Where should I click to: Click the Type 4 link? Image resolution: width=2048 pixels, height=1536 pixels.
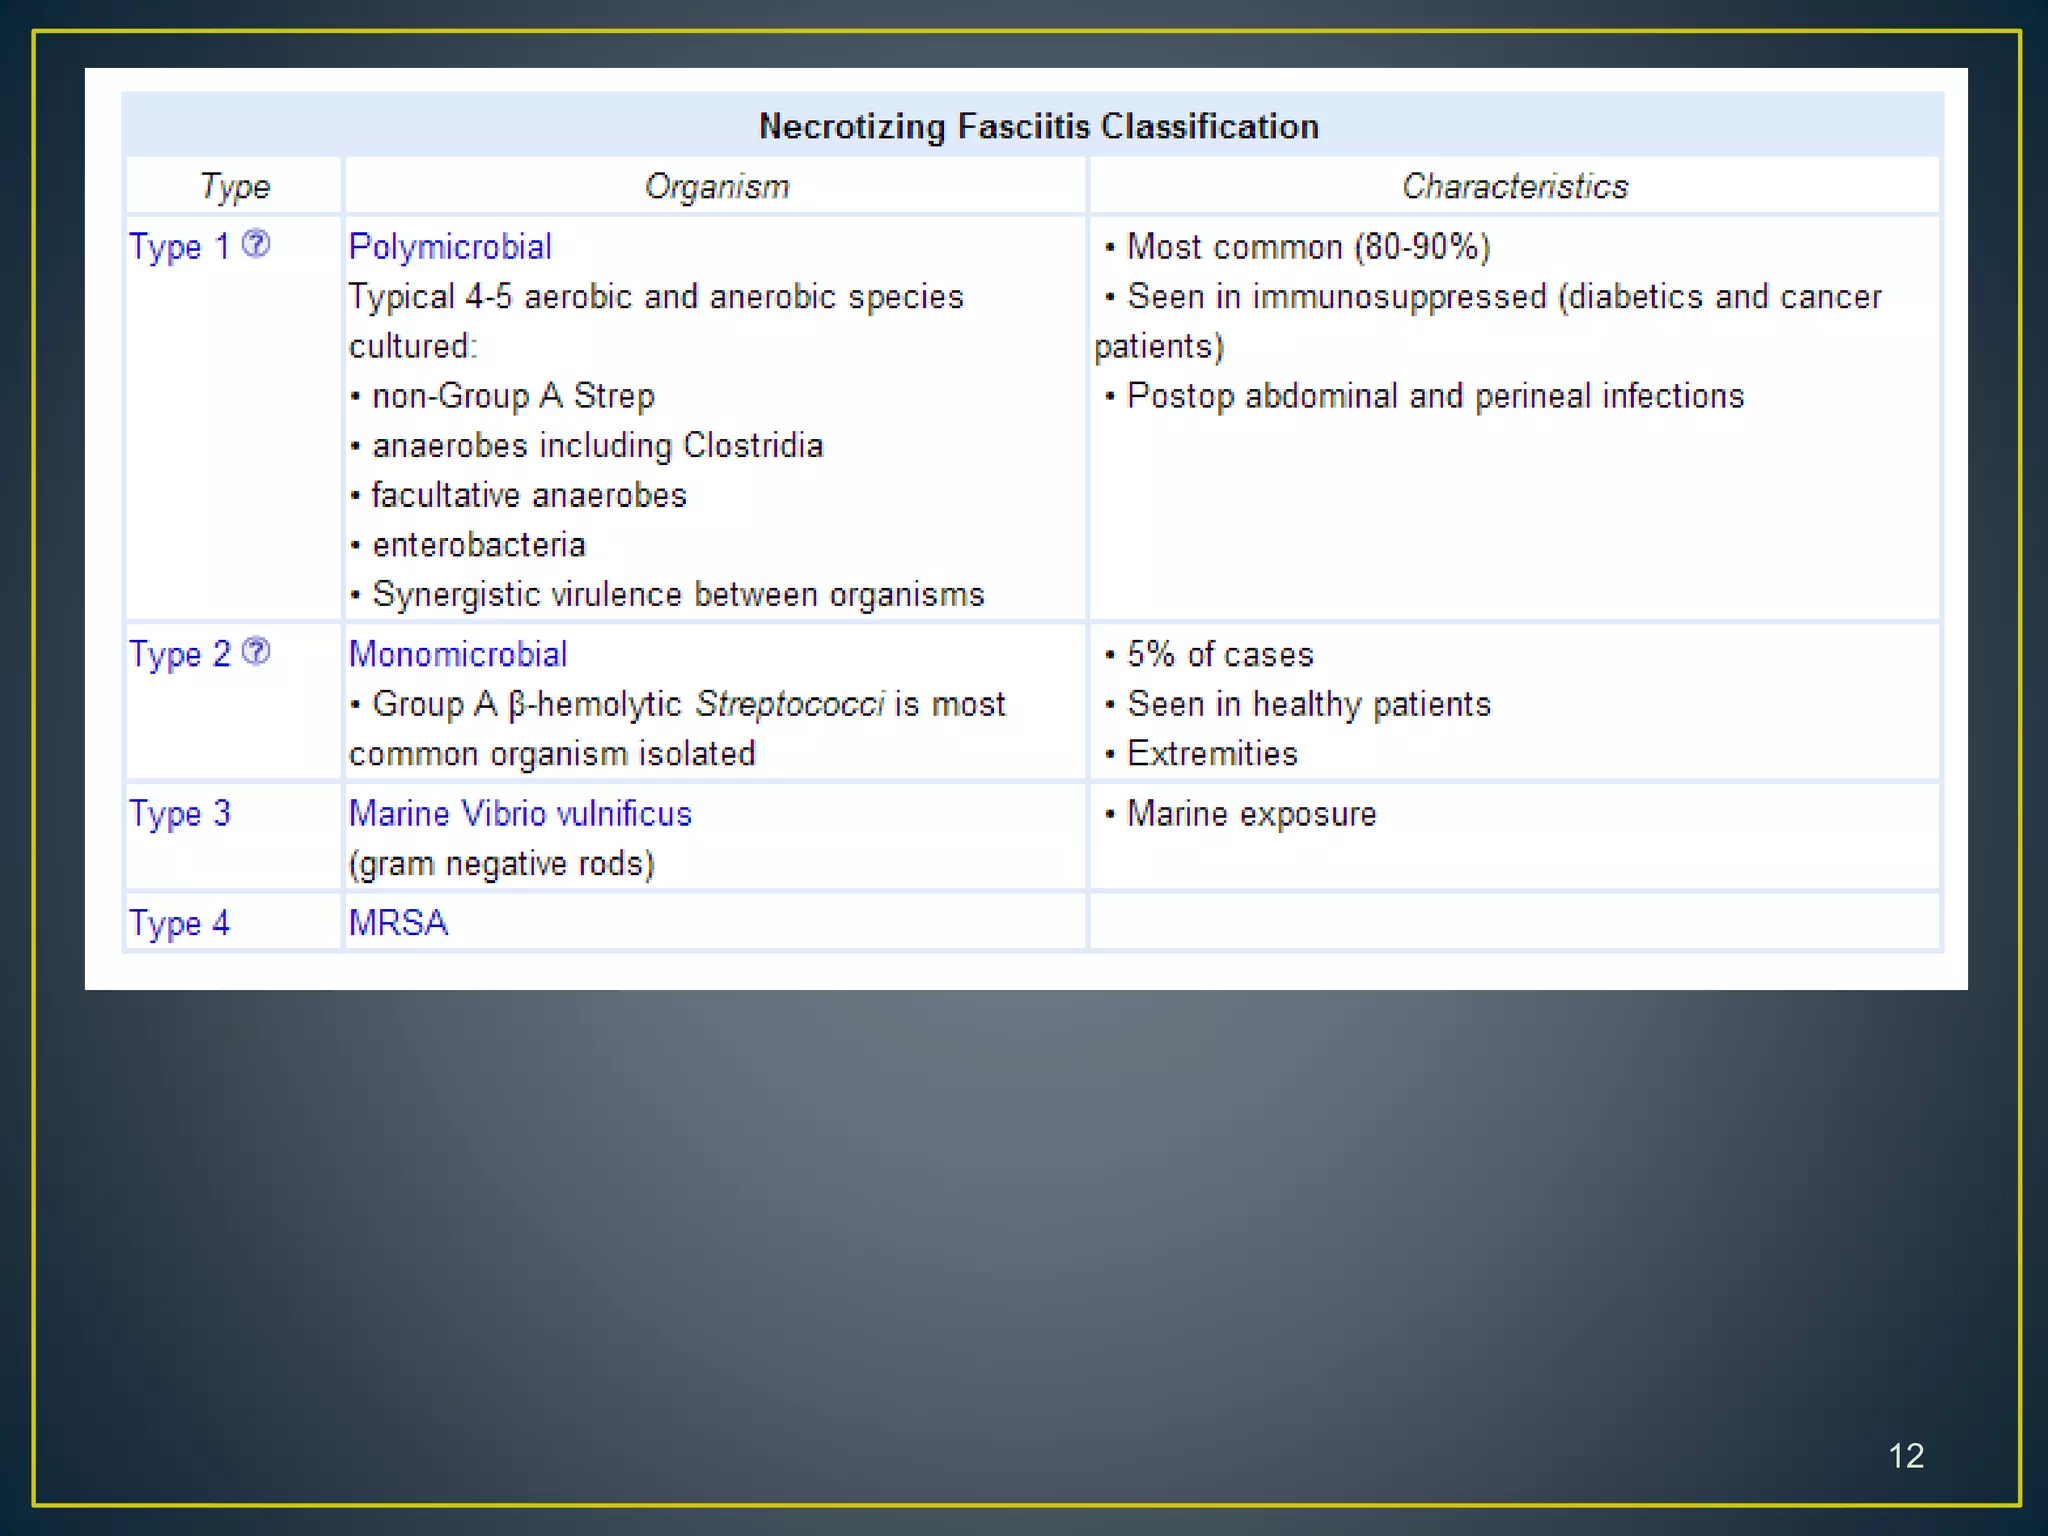coord(179,923)
